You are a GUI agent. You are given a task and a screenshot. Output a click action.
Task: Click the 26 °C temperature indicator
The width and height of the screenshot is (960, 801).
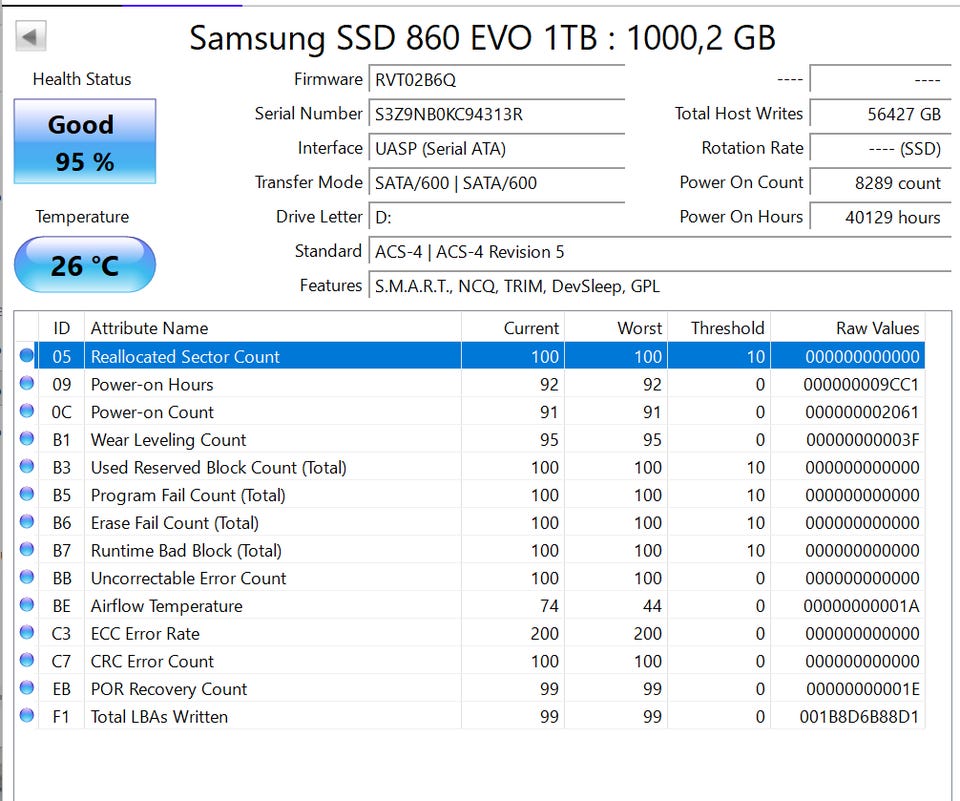[x=84, y=265]
